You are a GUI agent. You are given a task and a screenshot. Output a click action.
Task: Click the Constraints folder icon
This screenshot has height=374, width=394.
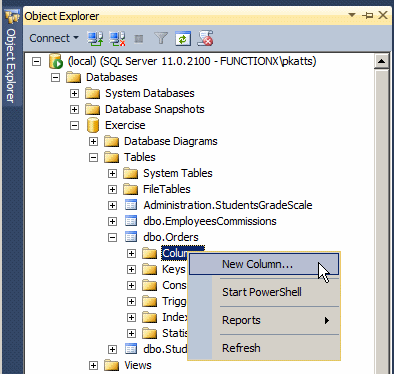point(150,285)
